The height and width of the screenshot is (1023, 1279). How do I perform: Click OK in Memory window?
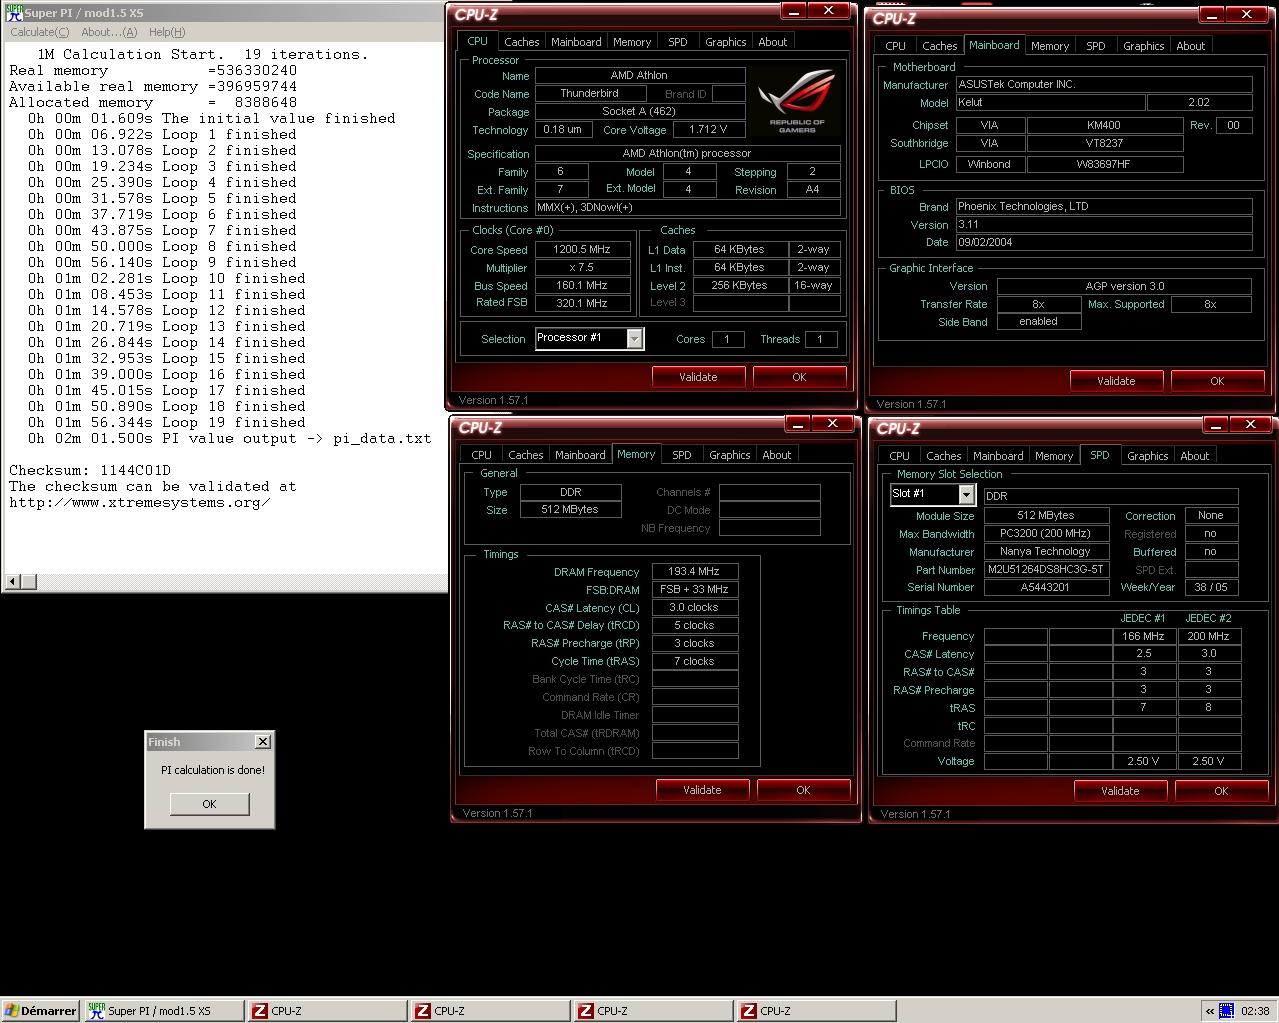tap(803, 790)
